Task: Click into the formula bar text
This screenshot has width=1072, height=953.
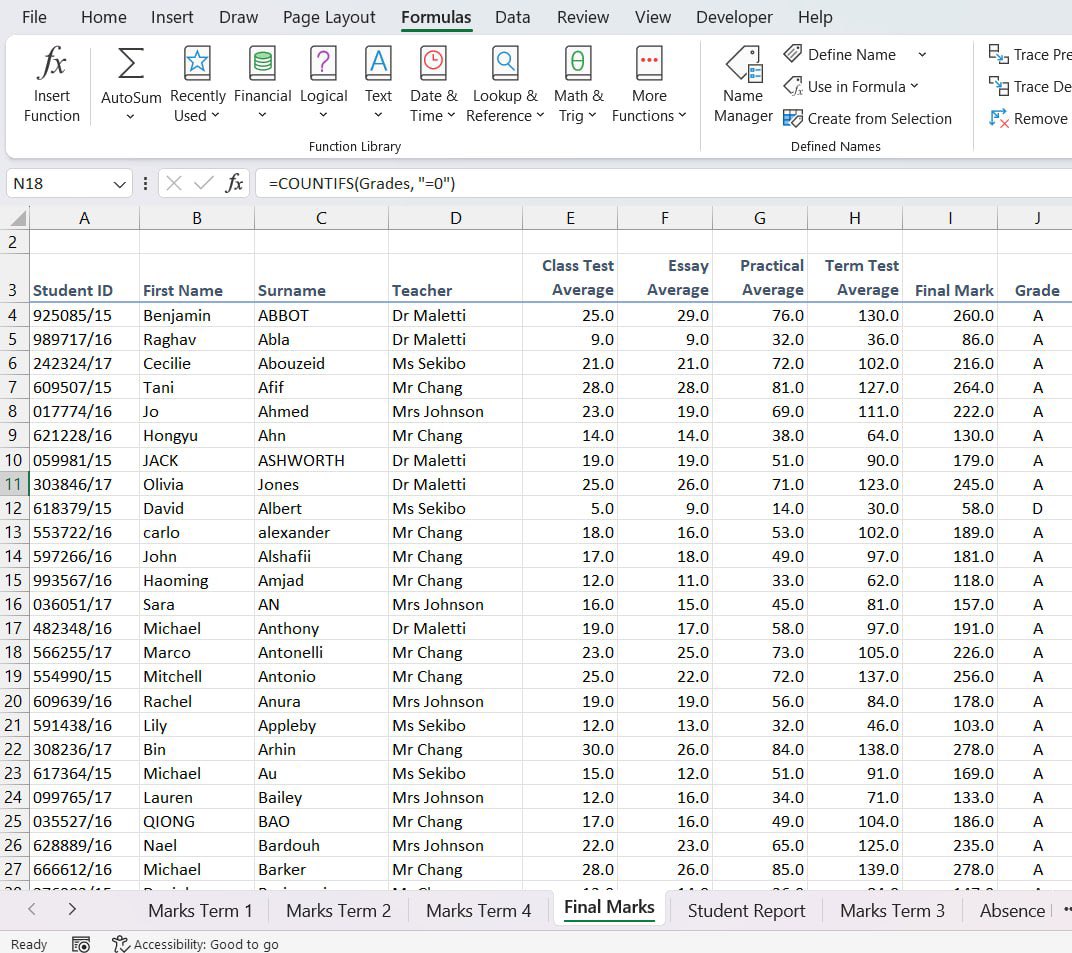Action: tap(663, 183)
